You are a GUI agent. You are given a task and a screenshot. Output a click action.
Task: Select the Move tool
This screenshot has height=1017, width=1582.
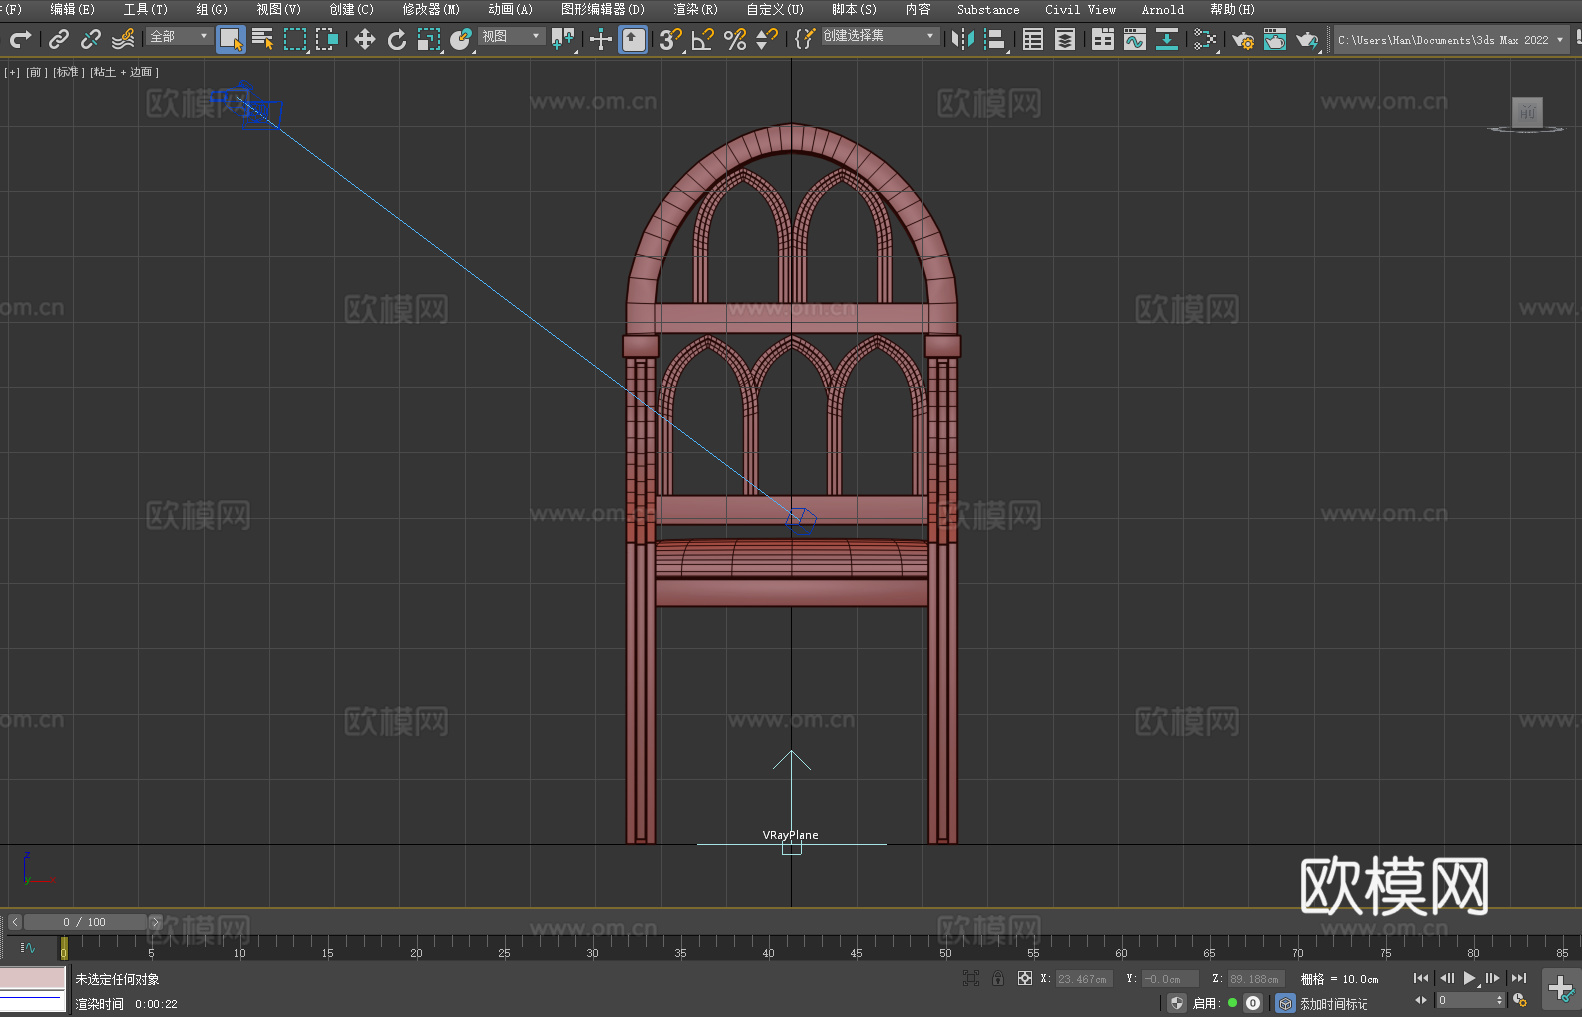point(365,39)
